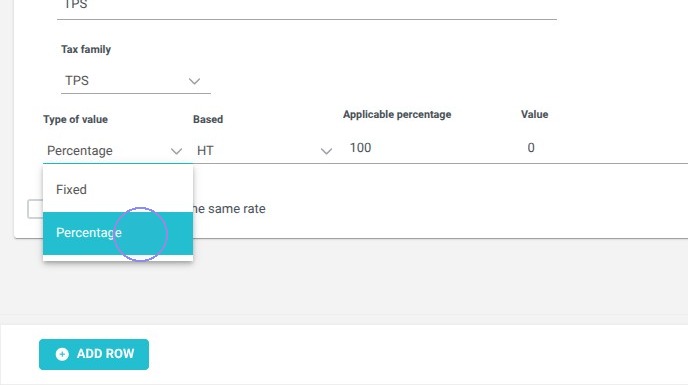Choose Percentage from the dropdown list
Image resolution: width=688 pixels, height=385 pixels.
click(x=118, y=233)
